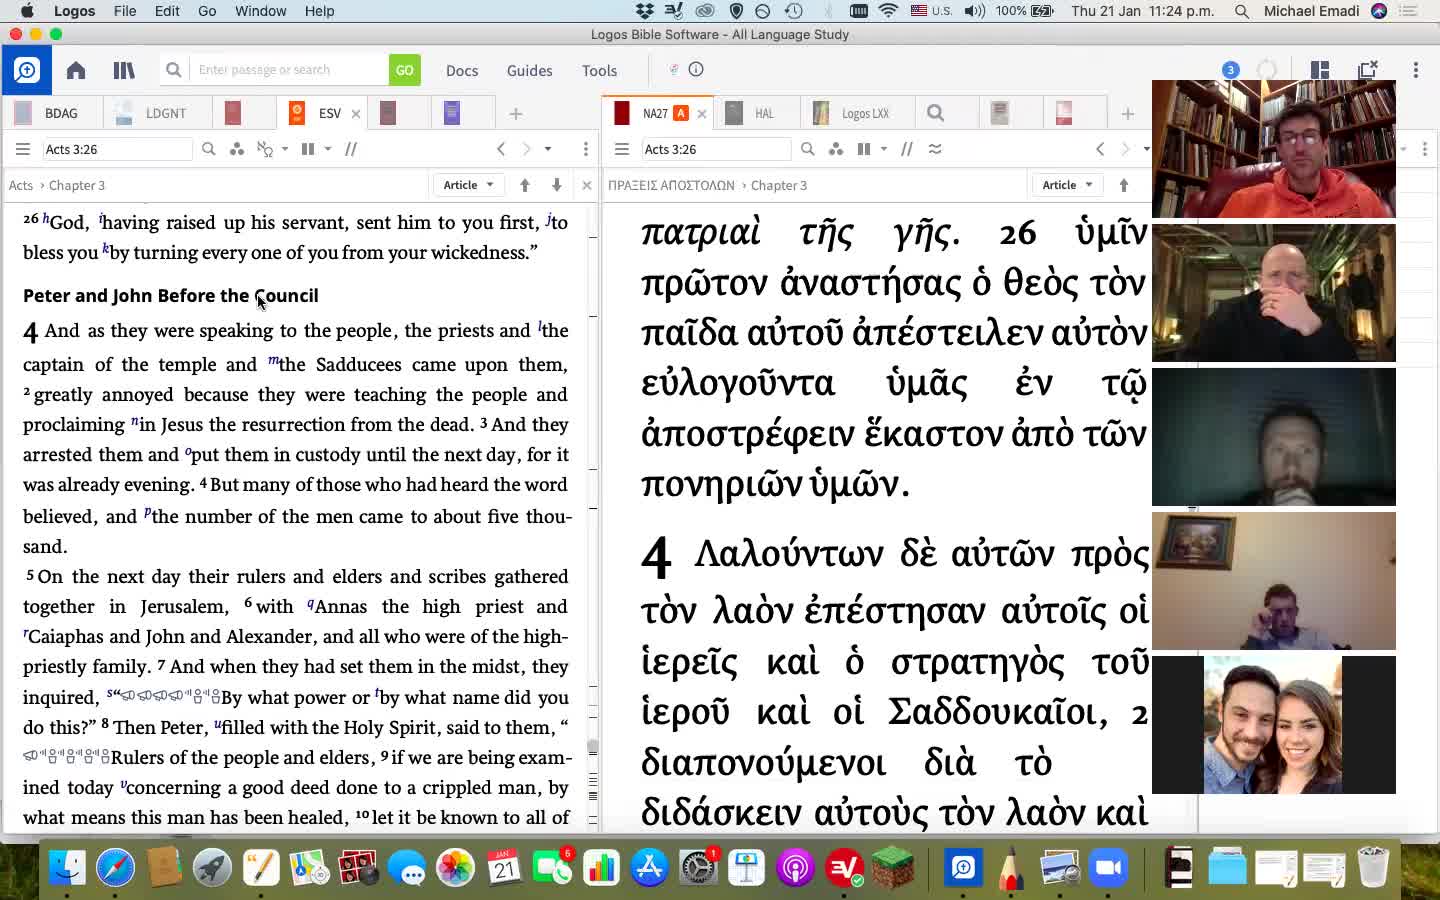Open the Go menu in the menu bar
Screen dimensions: 1440x900
[207, 11]
